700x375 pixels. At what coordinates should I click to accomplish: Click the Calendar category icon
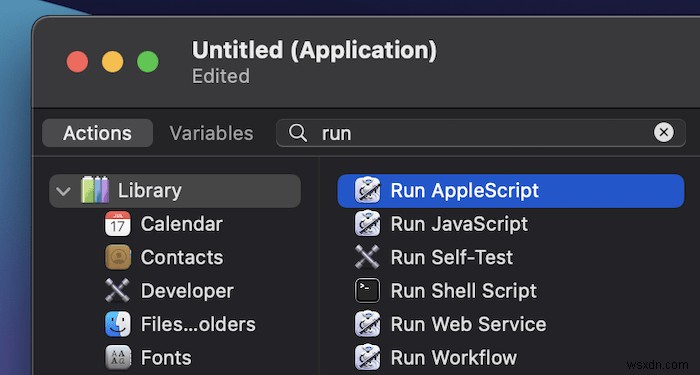118,224
